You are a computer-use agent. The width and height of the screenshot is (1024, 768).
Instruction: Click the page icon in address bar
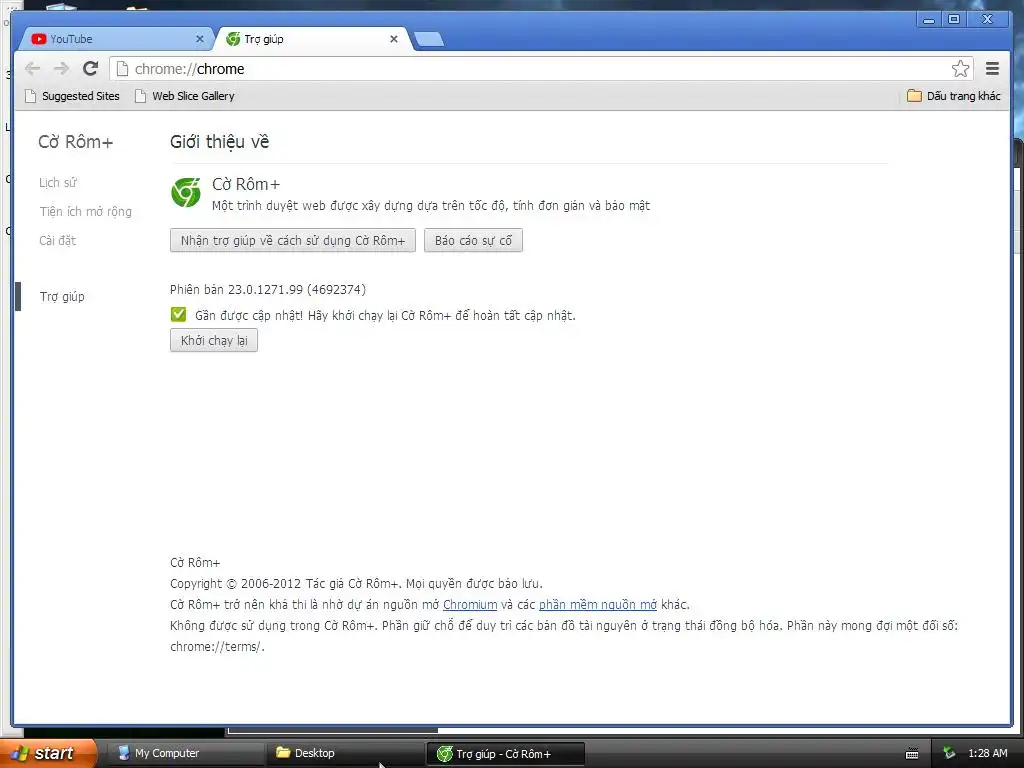click(x=122, y=69)
